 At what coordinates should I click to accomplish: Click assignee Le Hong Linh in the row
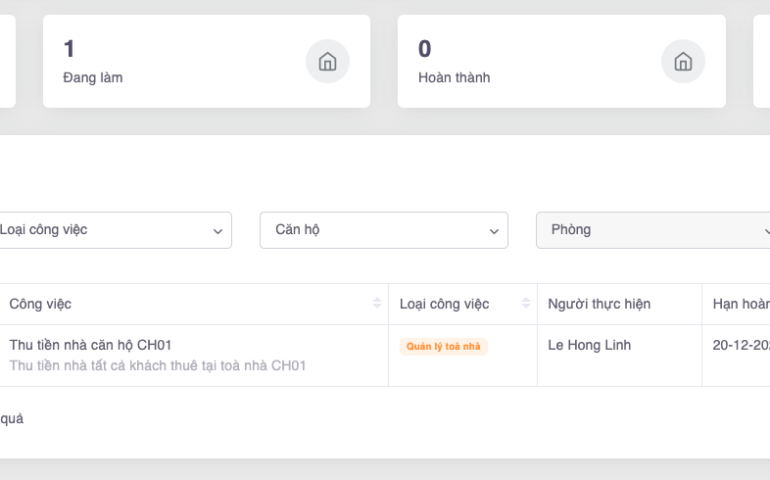(589, 345)
